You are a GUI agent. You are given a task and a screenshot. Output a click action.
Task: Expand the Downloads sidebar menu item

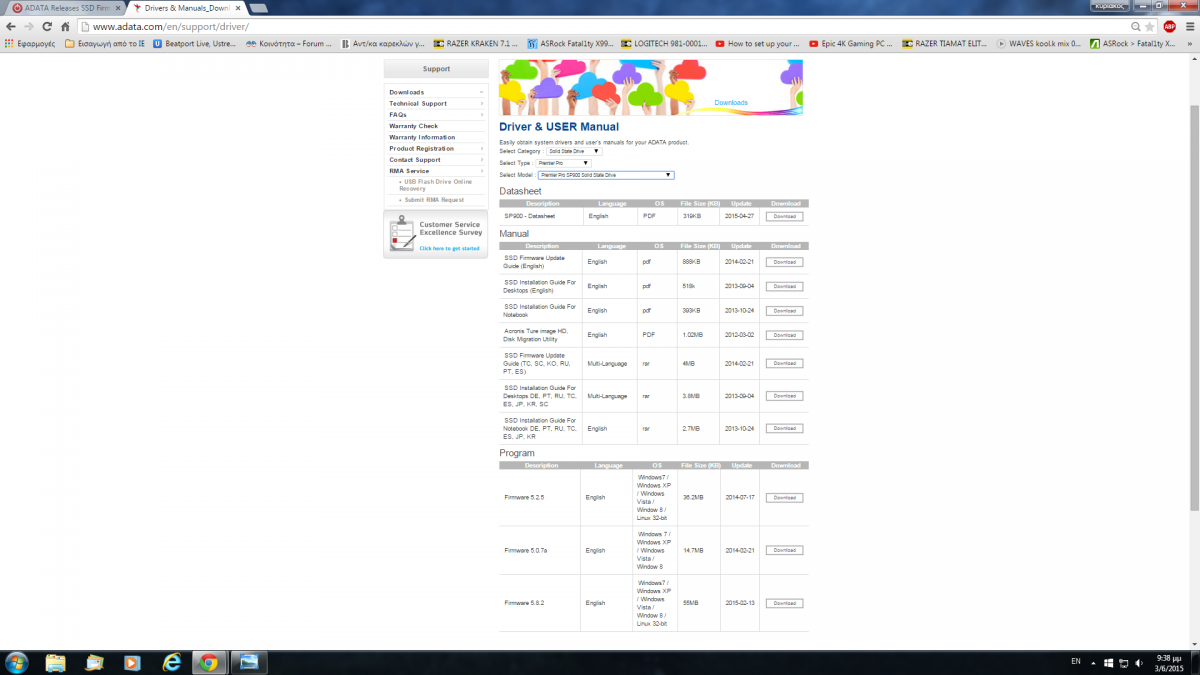(435, 92)
